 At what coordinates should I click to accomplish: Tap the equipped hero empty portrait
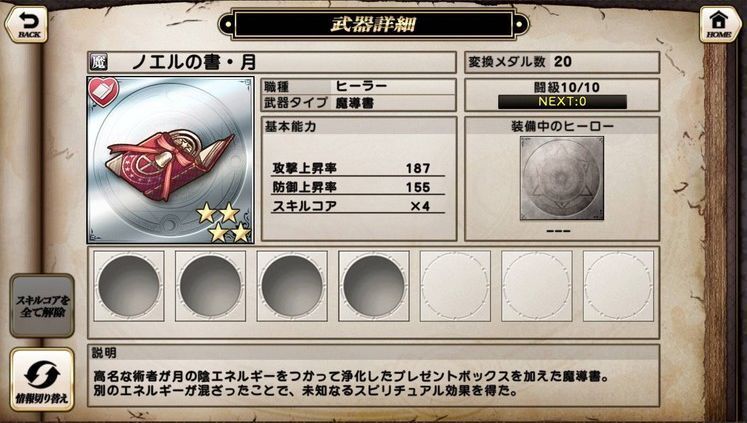[562, 178]
